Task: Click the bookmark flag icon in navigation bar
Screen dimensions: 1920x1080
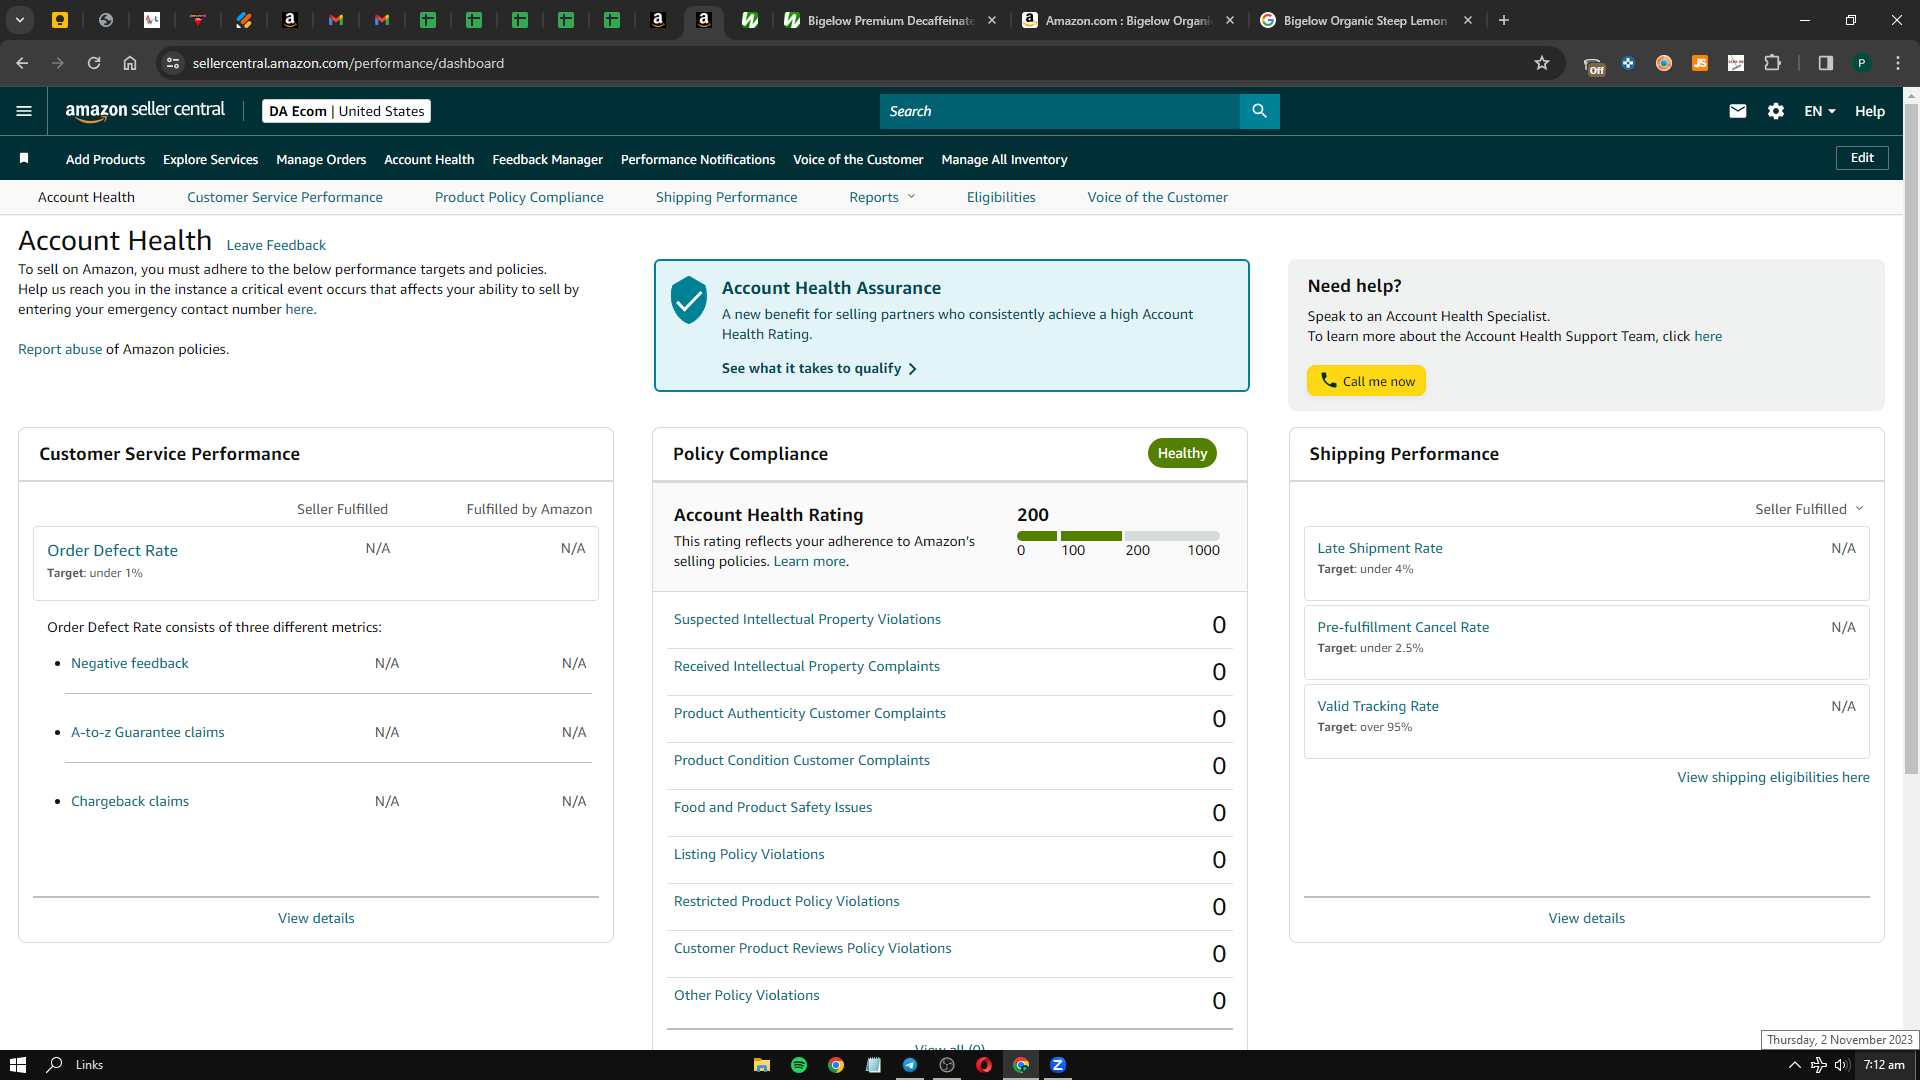Action: 24,158
